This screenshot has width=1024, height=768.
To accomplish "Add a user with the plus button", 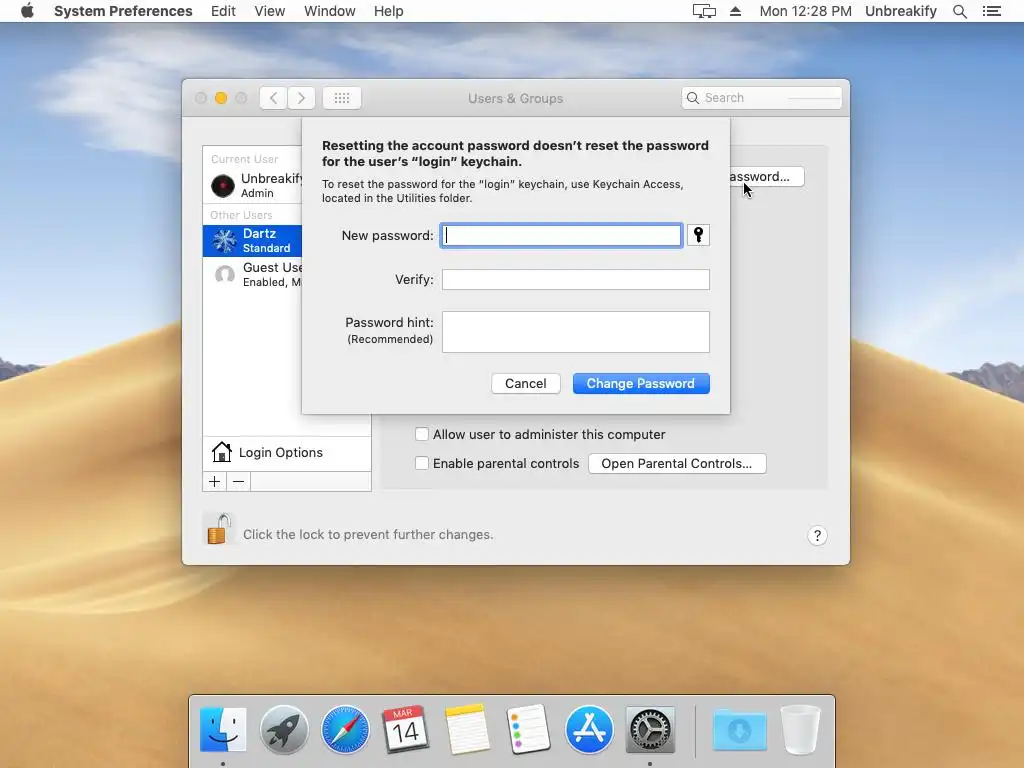I will (214, 481).
